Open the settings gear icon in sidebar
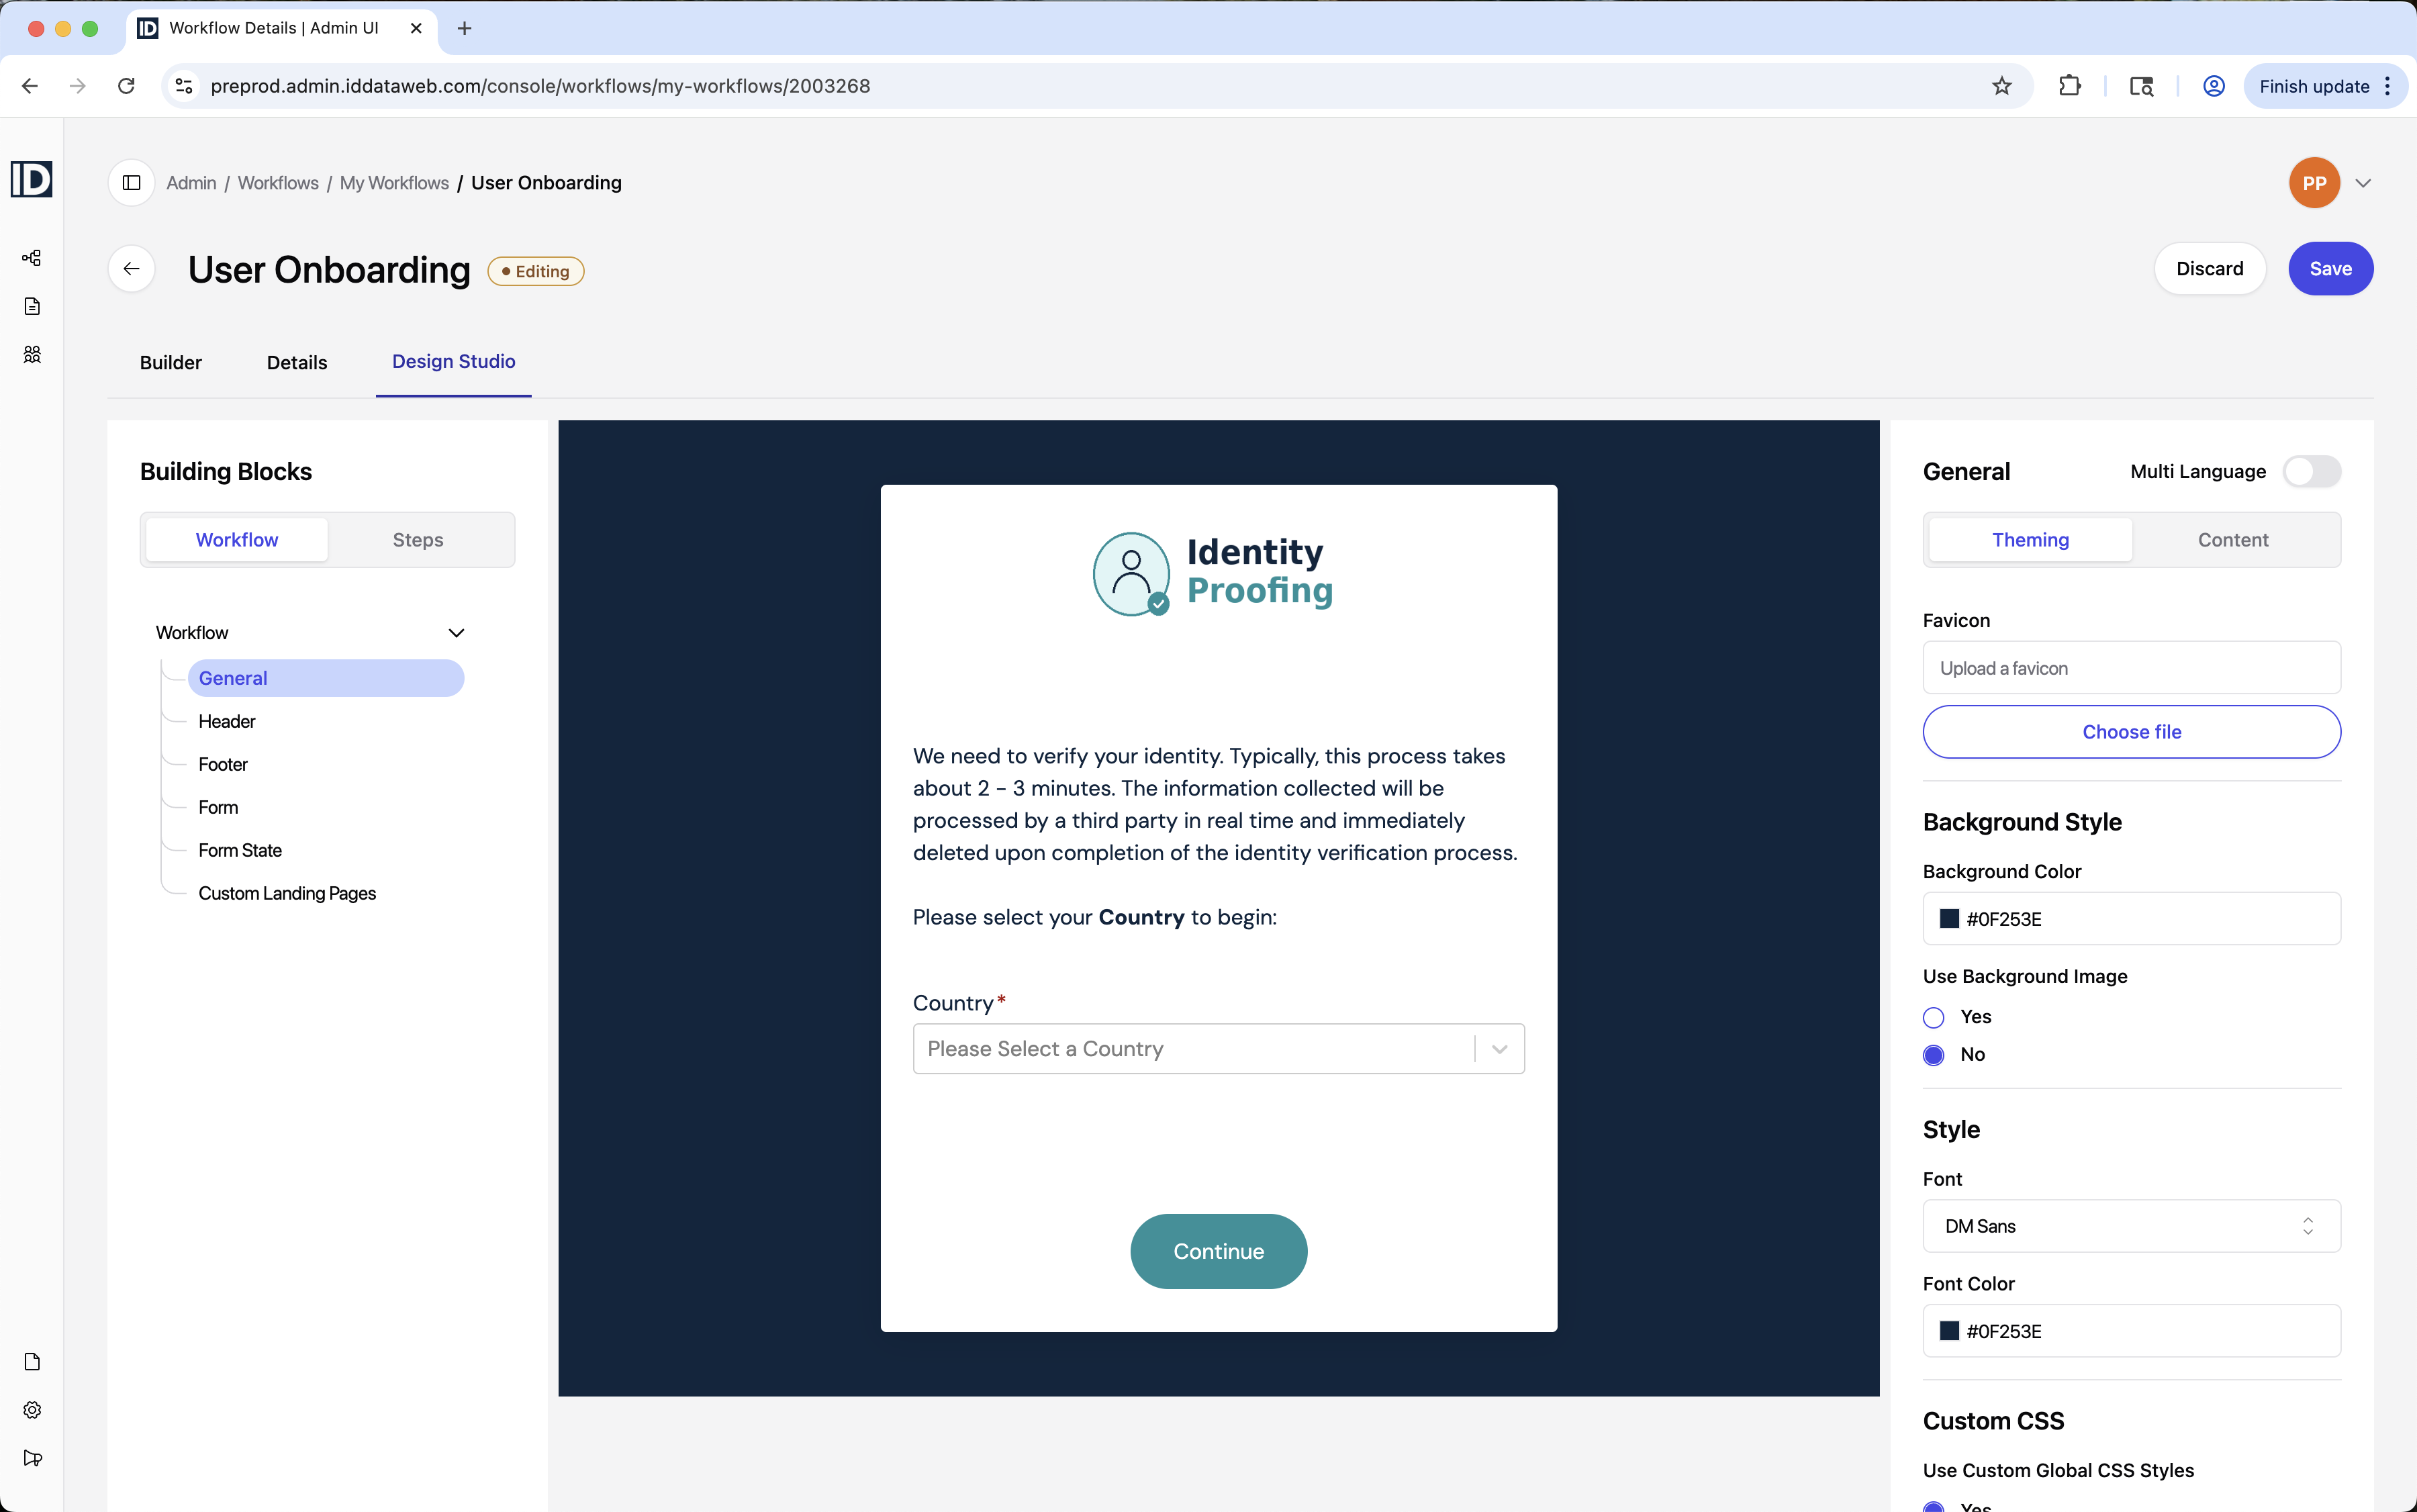This screenshot has width=2417, height=1512. pos(32,1410)
